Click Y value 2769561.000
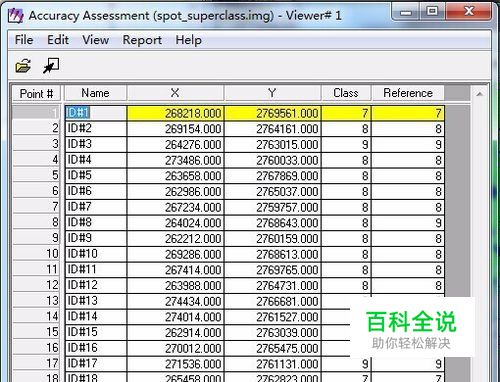This screenshot has width=500, height=382. [x=273, y=113]
